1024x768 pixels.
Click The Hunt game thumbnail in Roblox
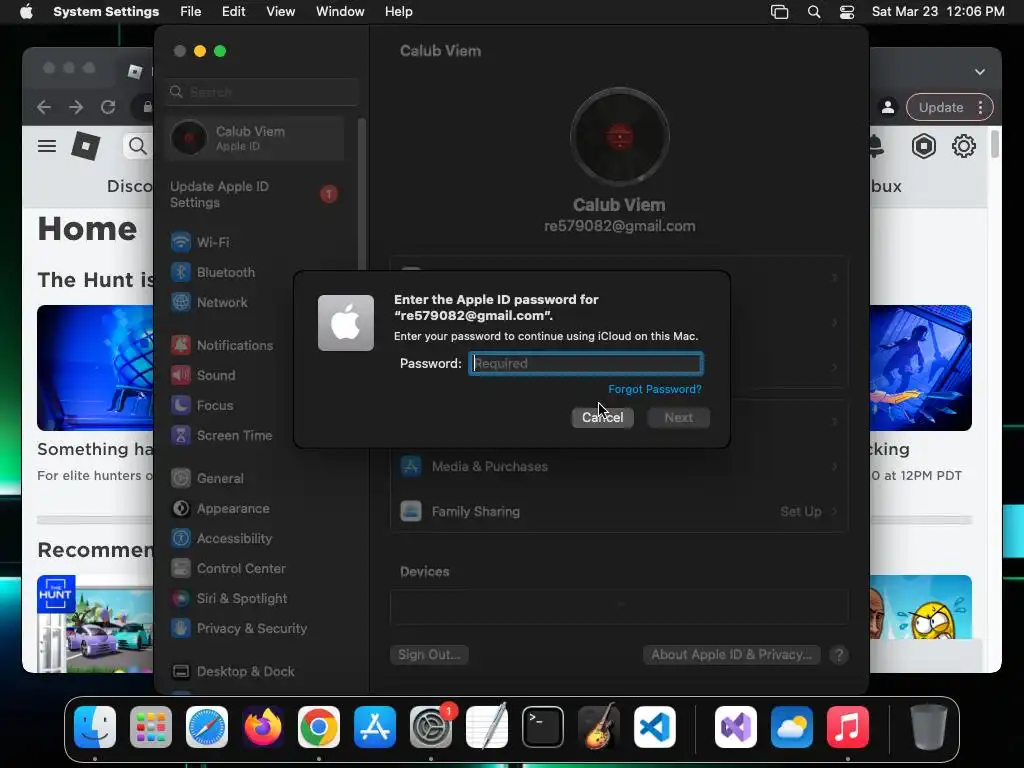point(95,623)
